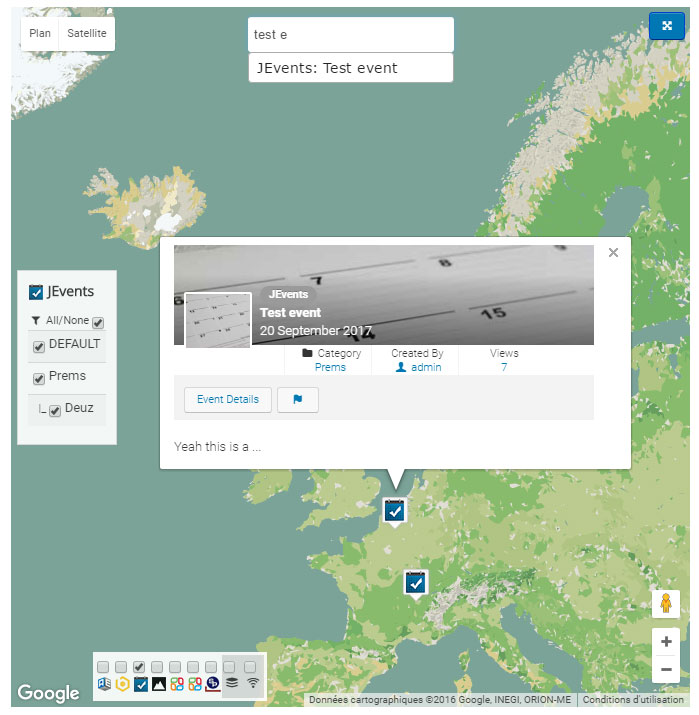This screenshot has width=699, height=715.
Task: Click the JEvents calendar icon in bottom toolbar
Action: pos(140,684)
